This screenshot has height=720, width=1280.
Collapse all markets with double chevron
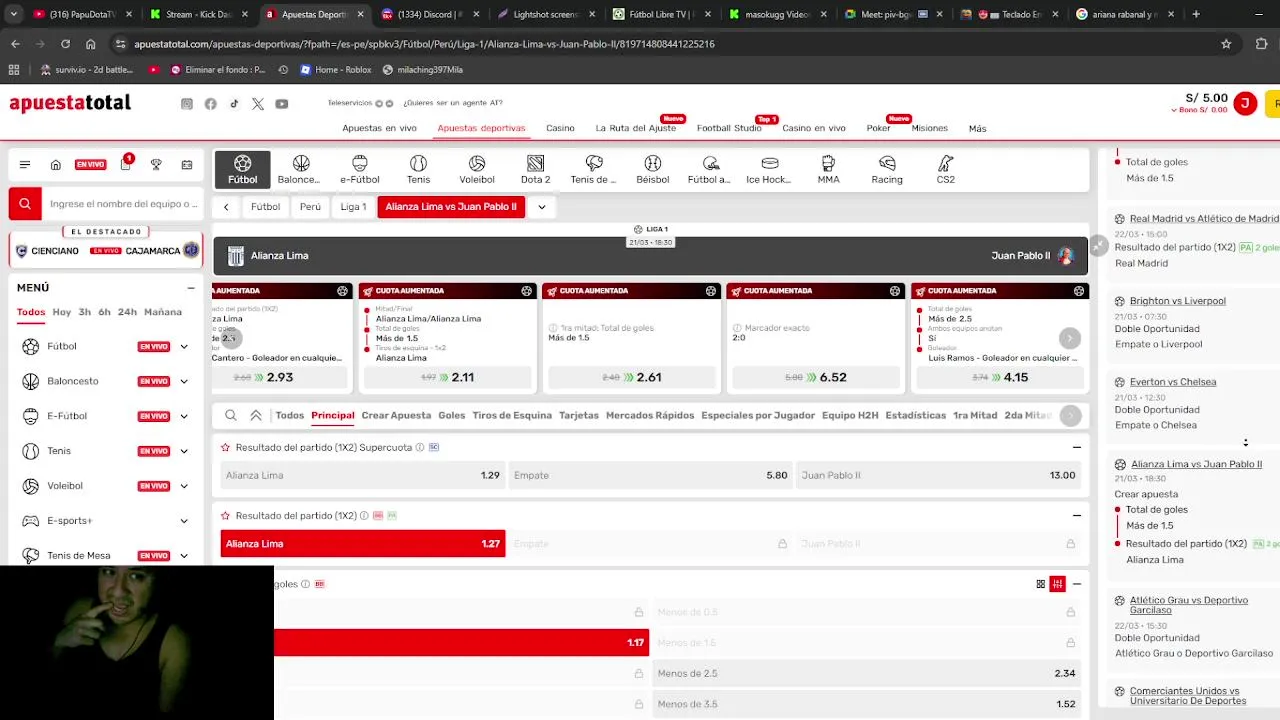tap(256, 415)
